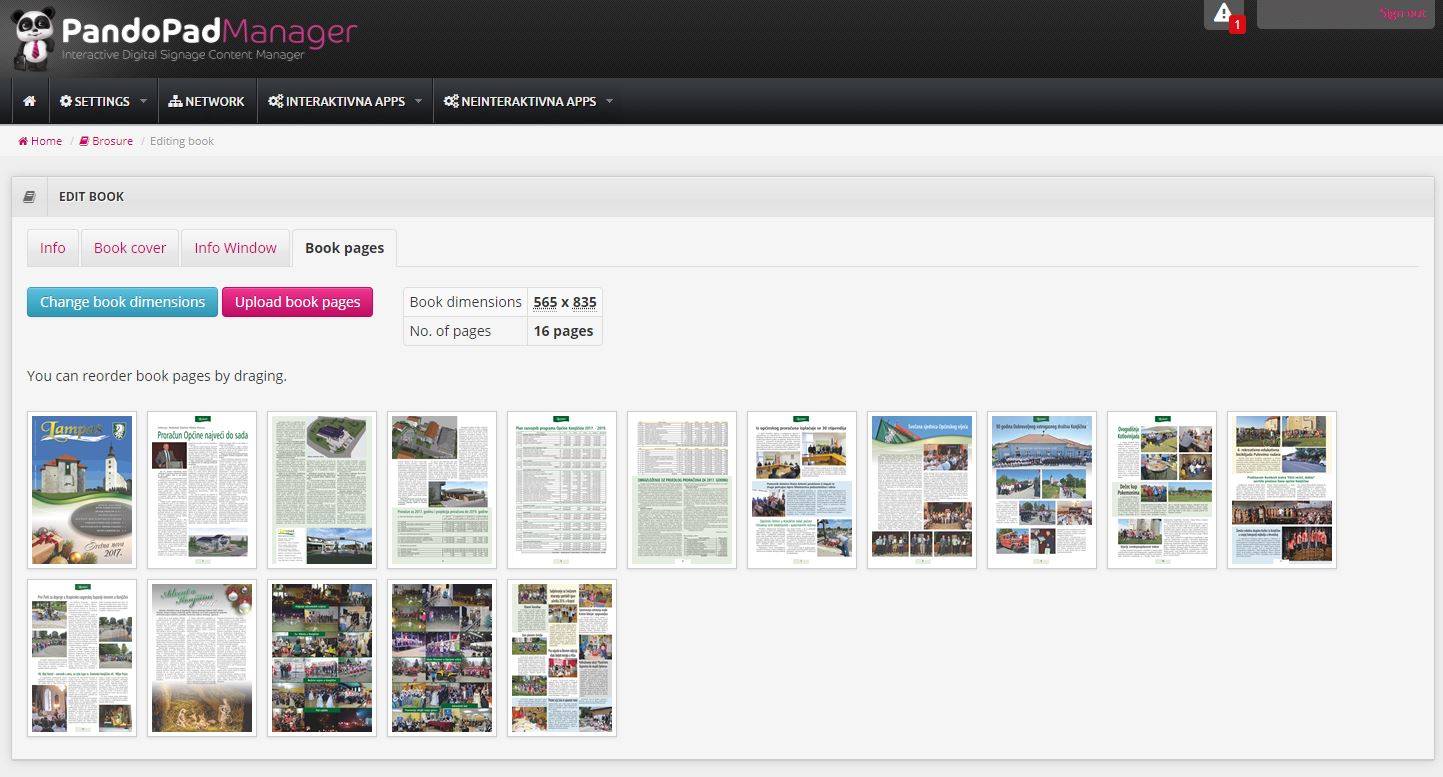Open the Info Window tab

click(235, 248)
